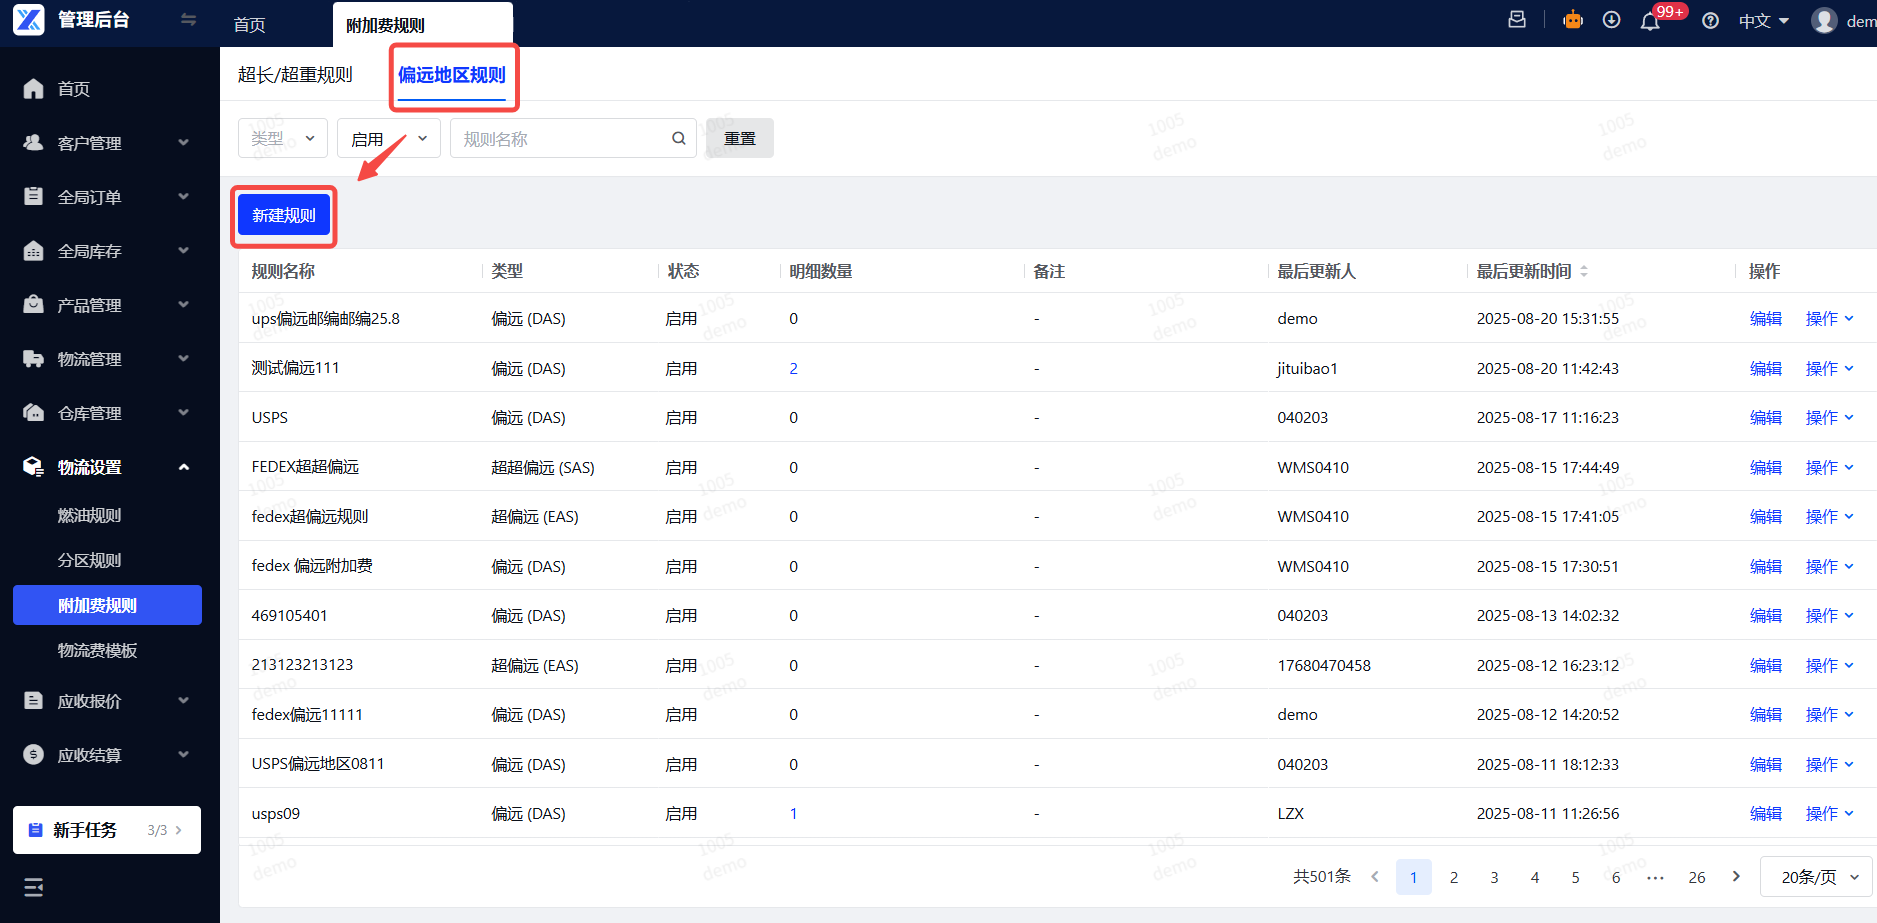This screenshot has width=1877, height=923.
Task: Go to the previous page with the left arrow
Action: [x=1375, y=877]
